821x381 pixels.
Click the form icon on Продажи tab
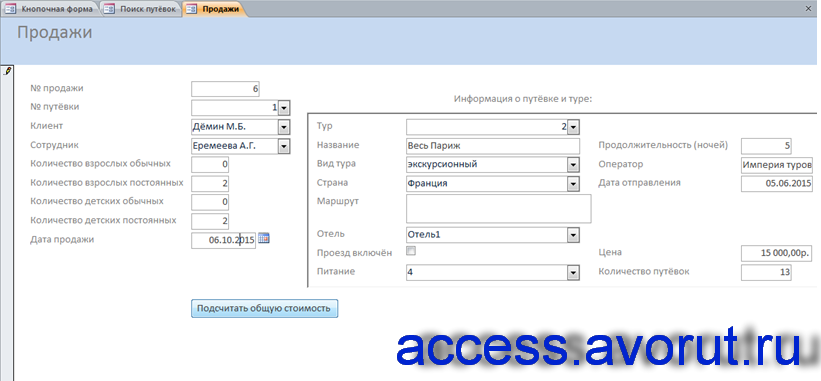click(192, 9)
